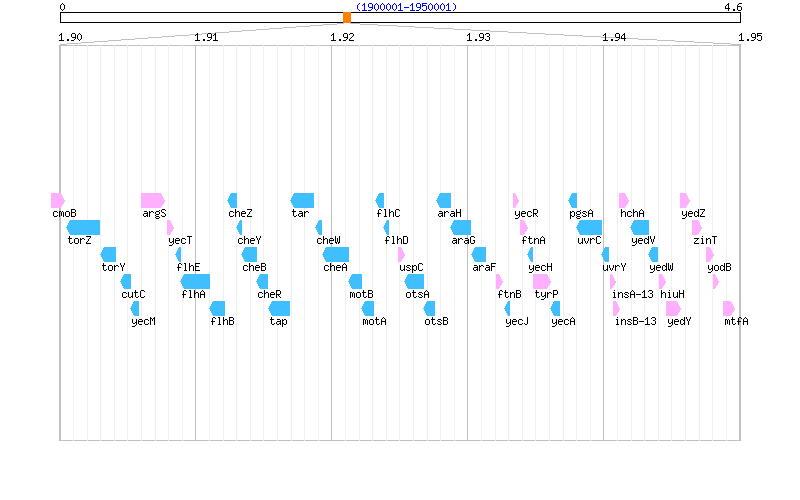Click the 1.92 ruler tick label
Viewport: 800px width, 500px height.
point(342,37)
